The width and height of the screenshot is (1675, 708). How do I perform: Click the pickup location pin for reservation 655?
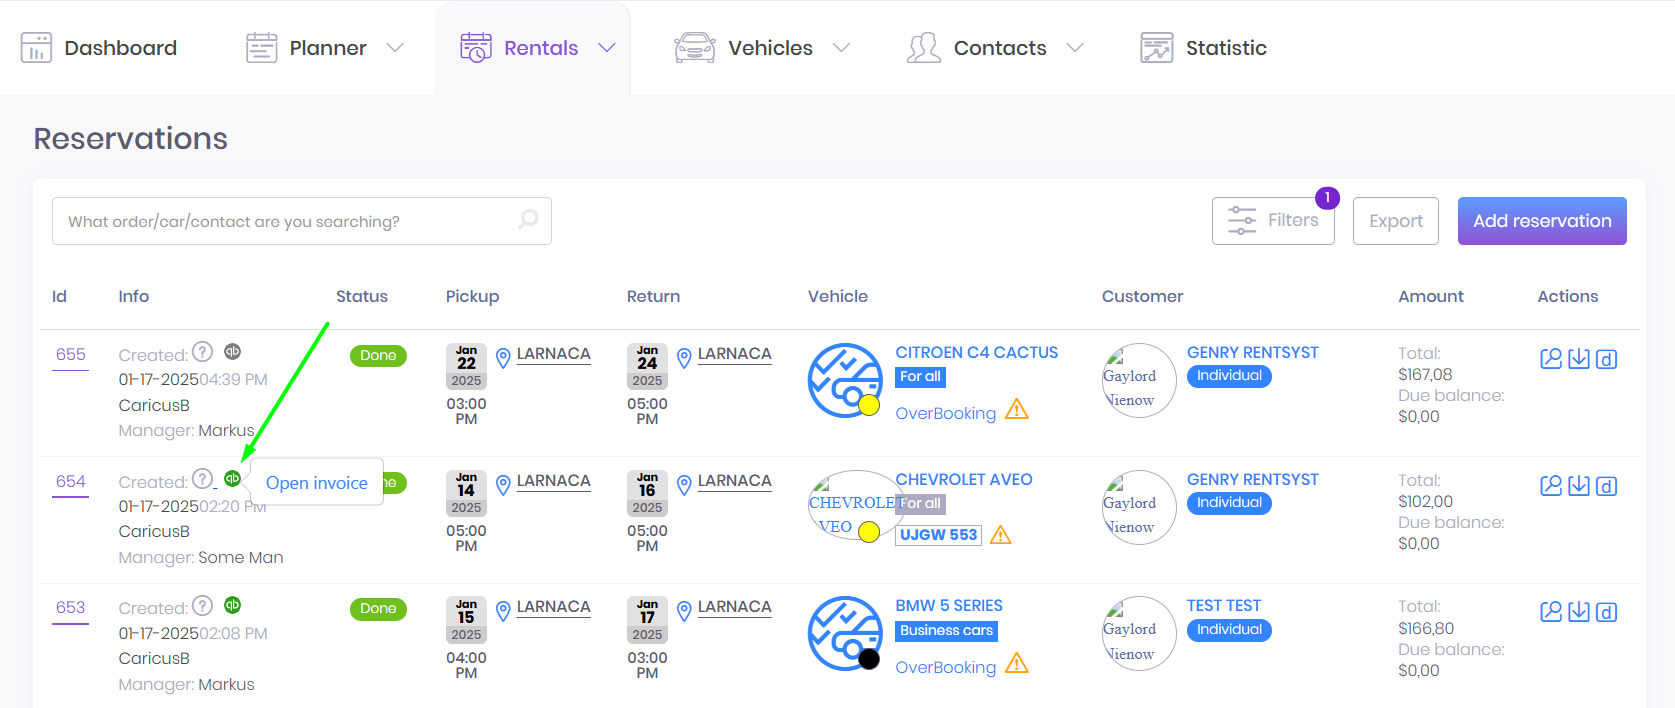tap(503, 357)
